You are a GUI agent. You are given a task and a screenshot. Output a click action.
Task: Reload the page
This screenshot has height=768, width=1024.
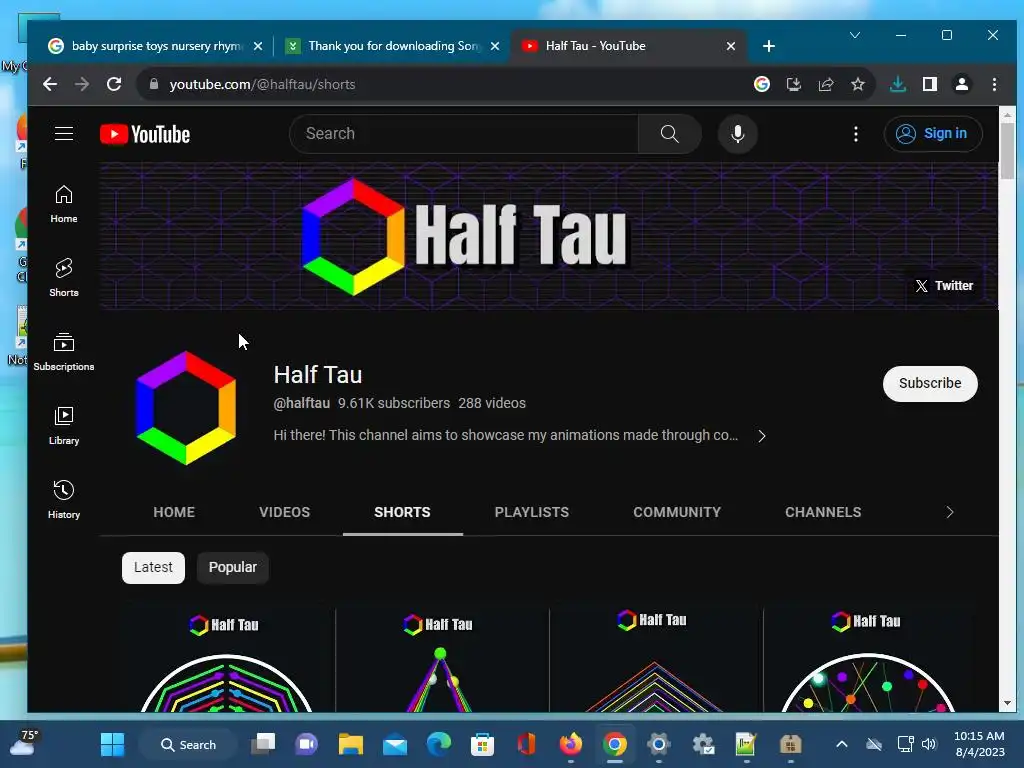(114, 84)
